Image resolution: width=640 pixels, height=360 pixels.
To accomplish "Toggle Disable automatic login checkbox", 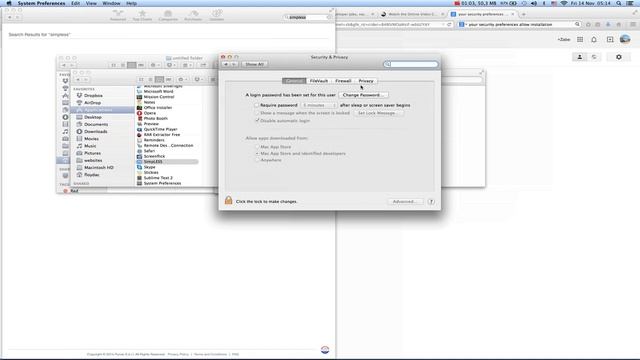I will [257, 121].
